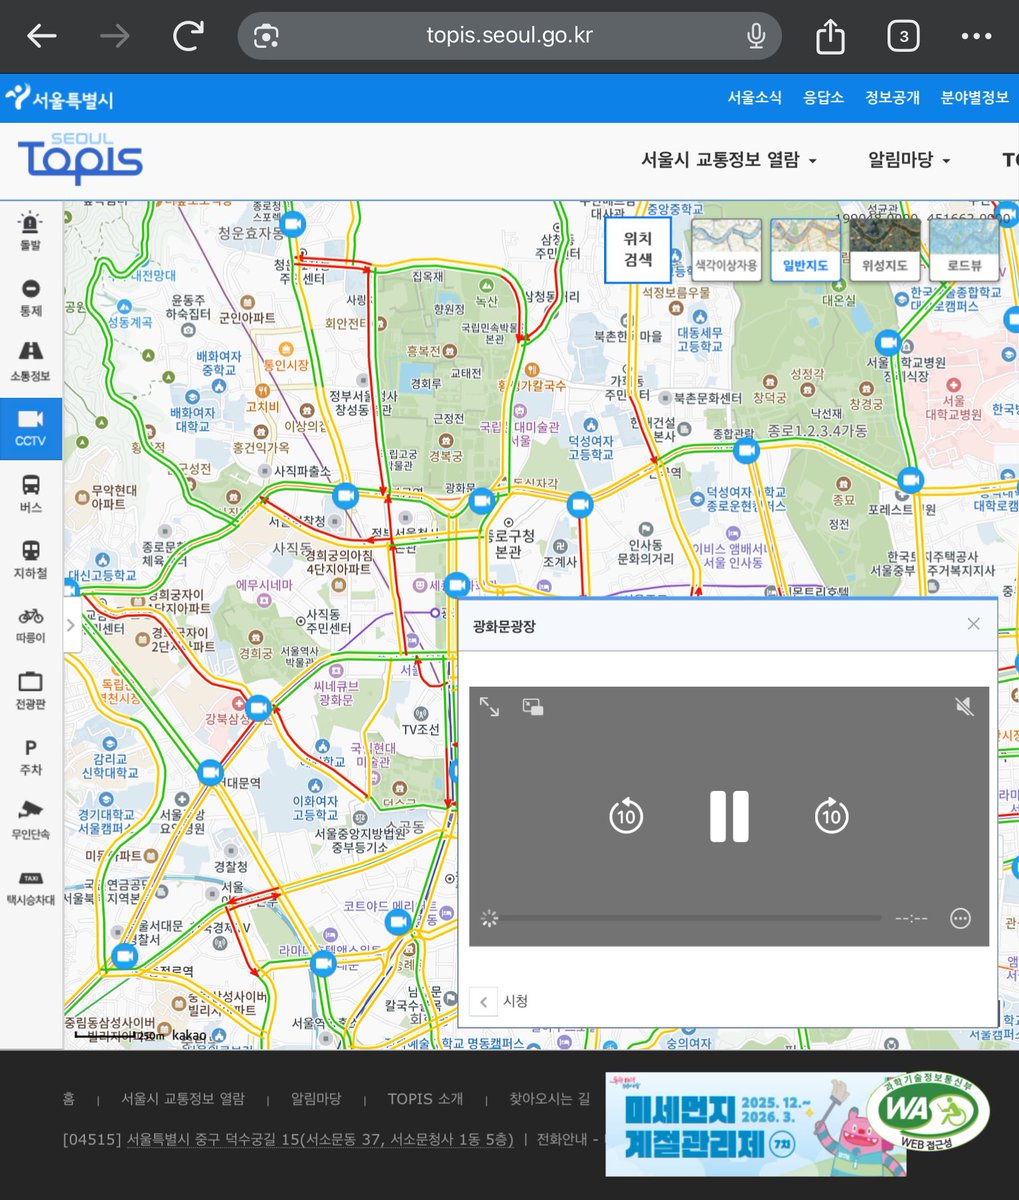Select 무인단속 enforcement camera in the sidebar

point(31,821)
